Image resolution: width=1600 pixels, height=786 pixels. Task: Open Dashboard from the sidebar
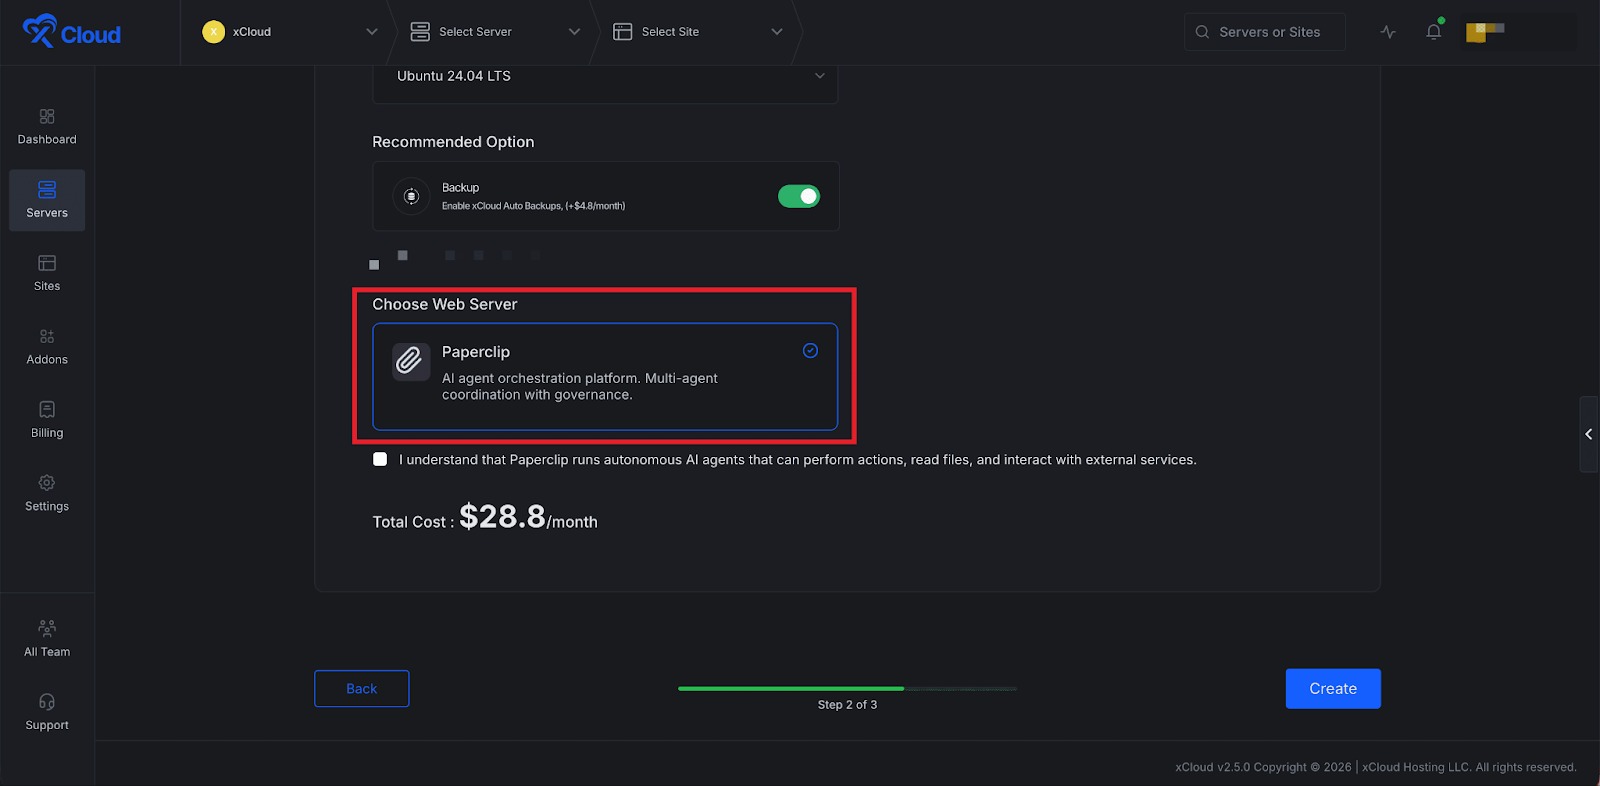[x=47, y=127]
